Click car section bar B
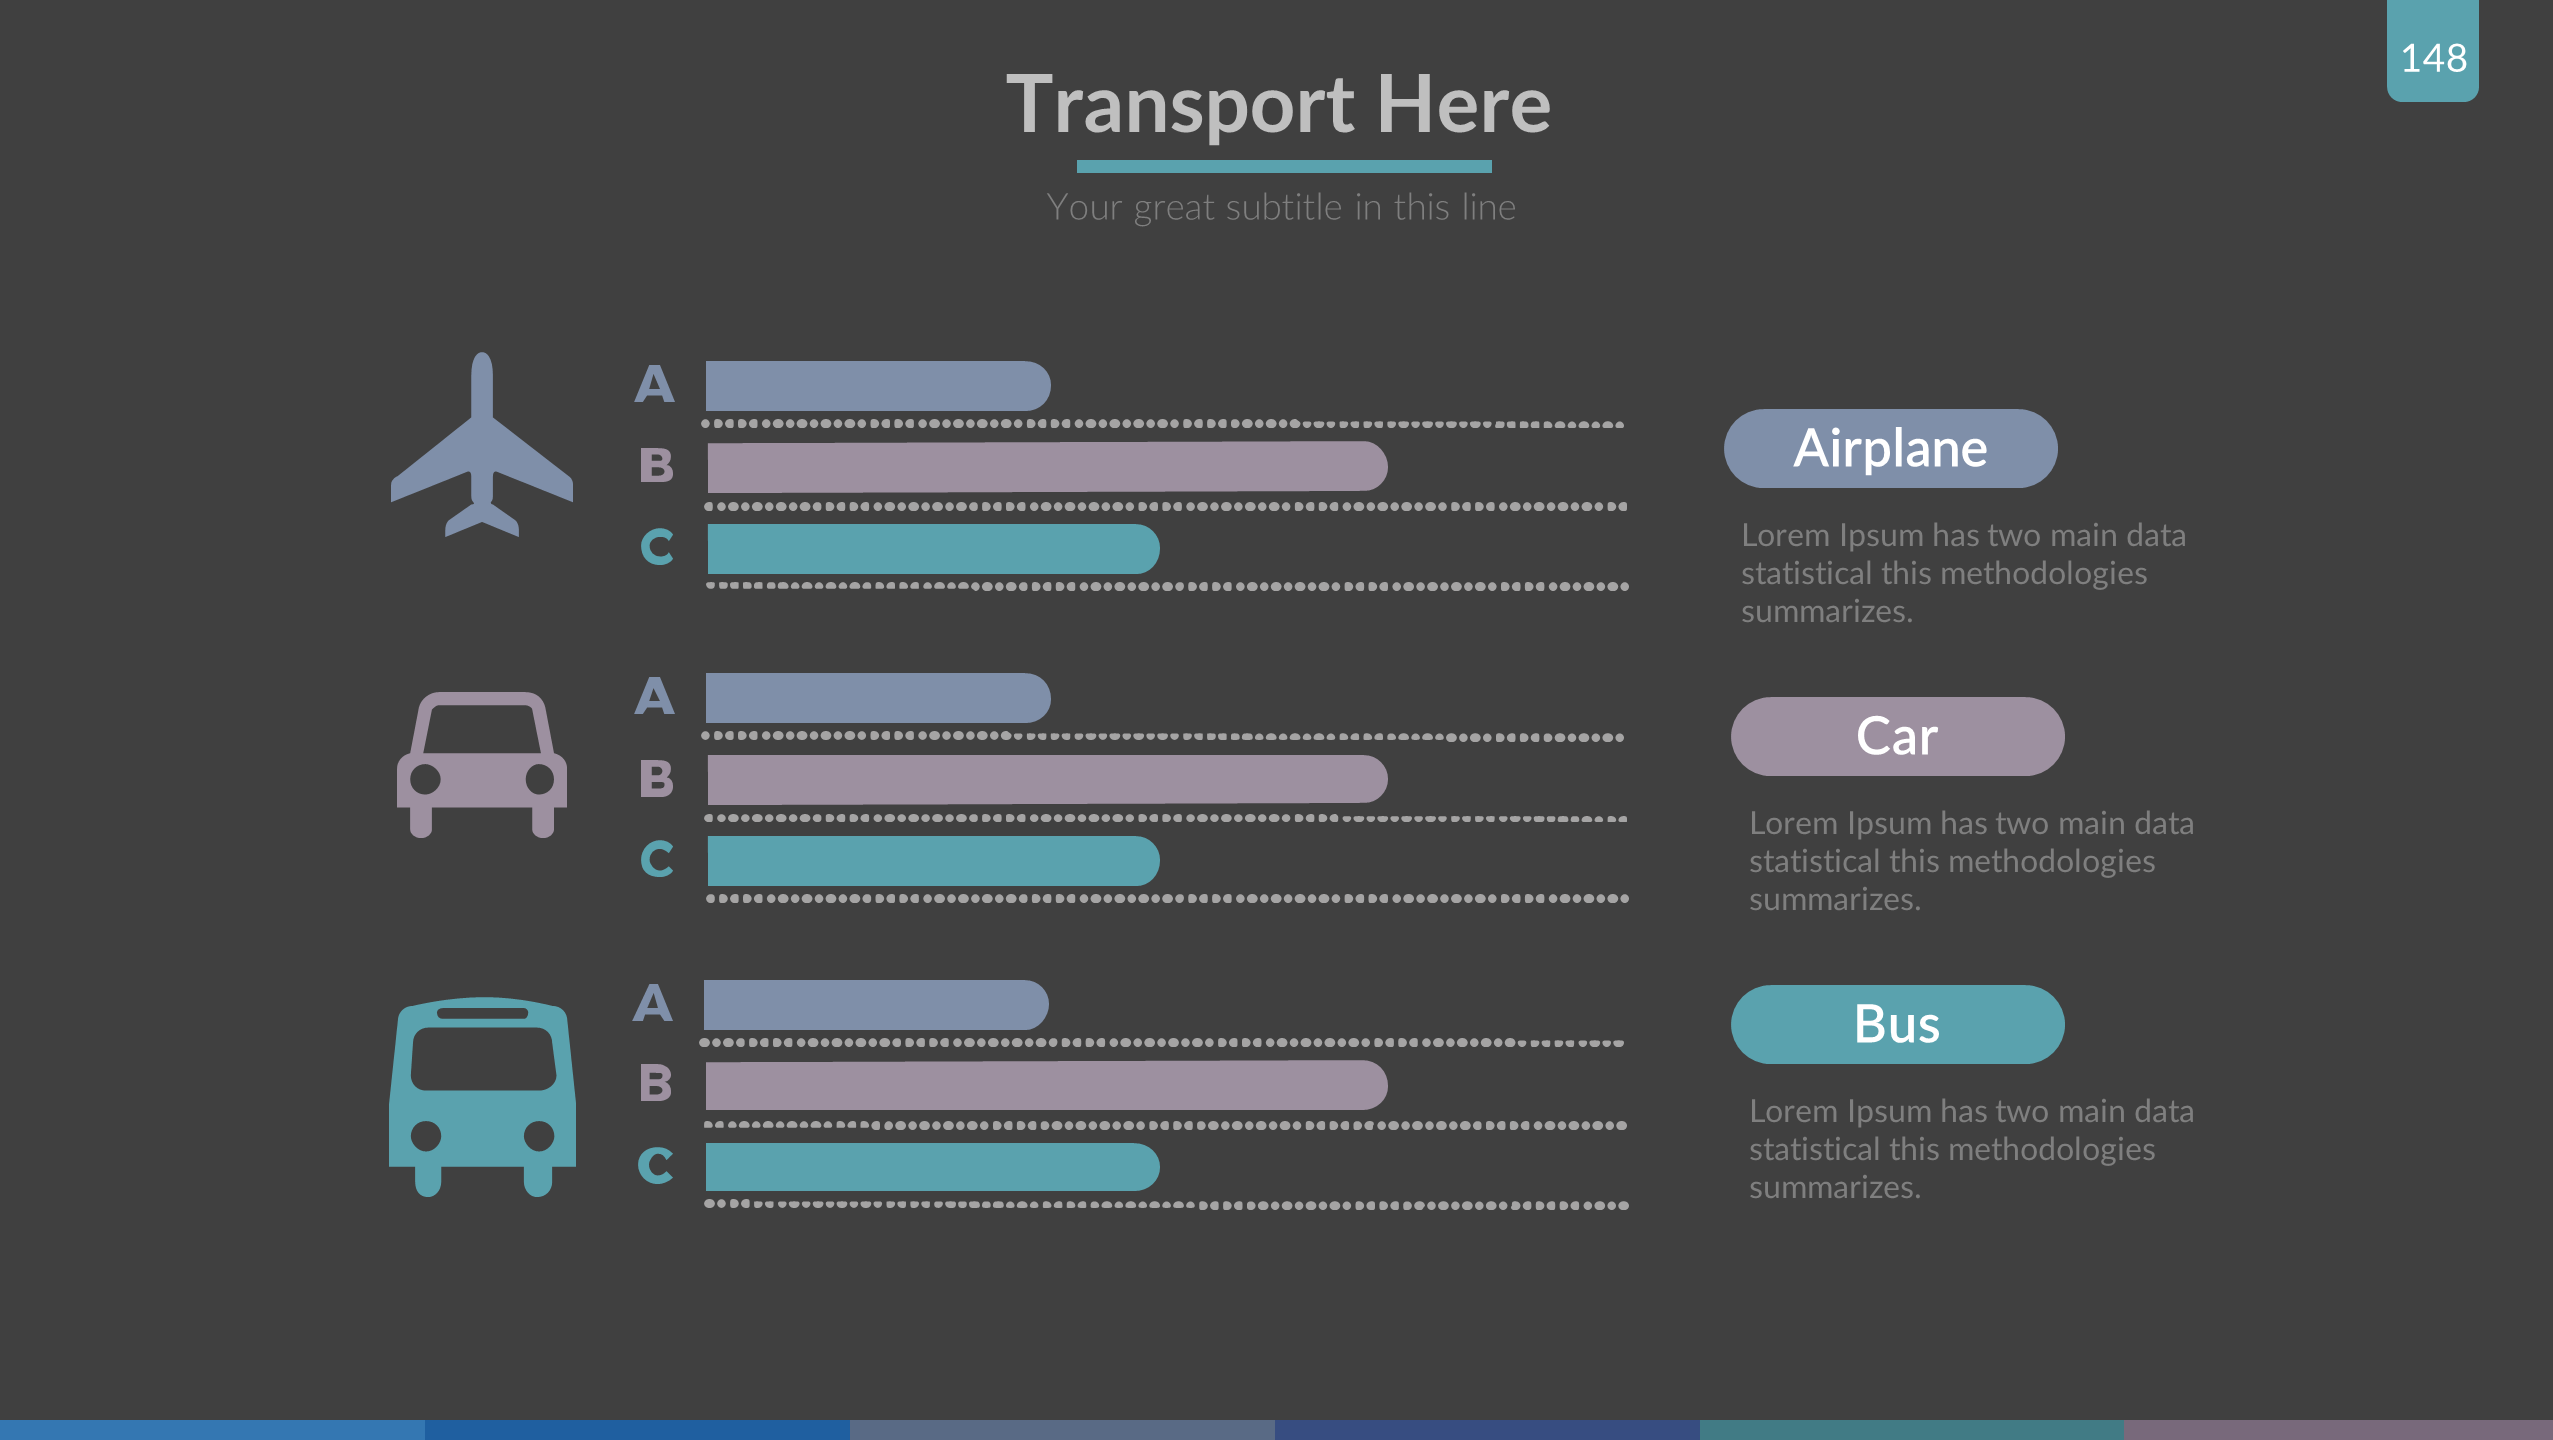This screenshot has height=1440, width=2553. pyautogui.click(x=1046, y=779)
